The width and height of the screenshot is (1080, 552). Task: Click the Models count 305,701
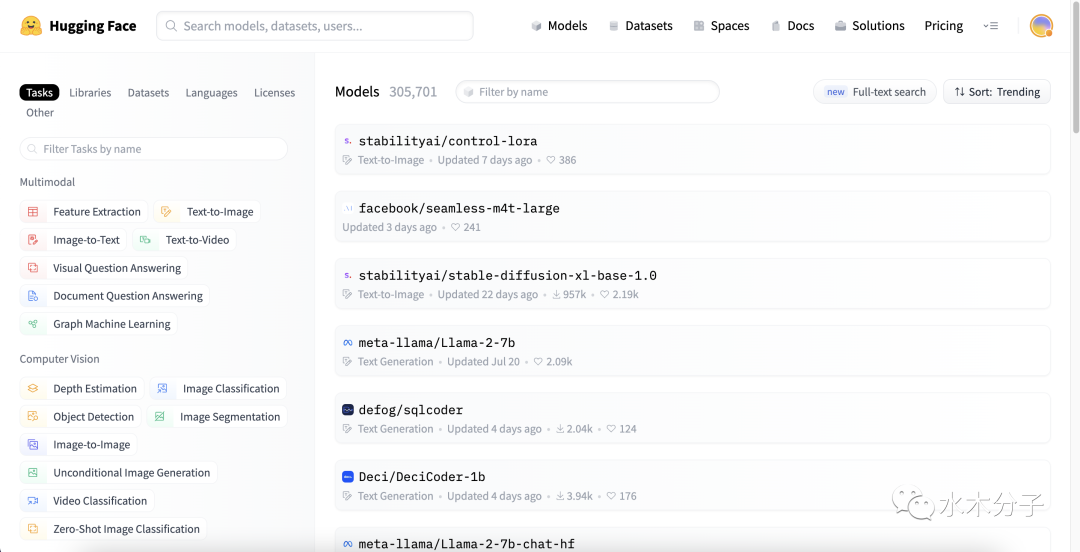pyautogui.click(x=413, y=92)
